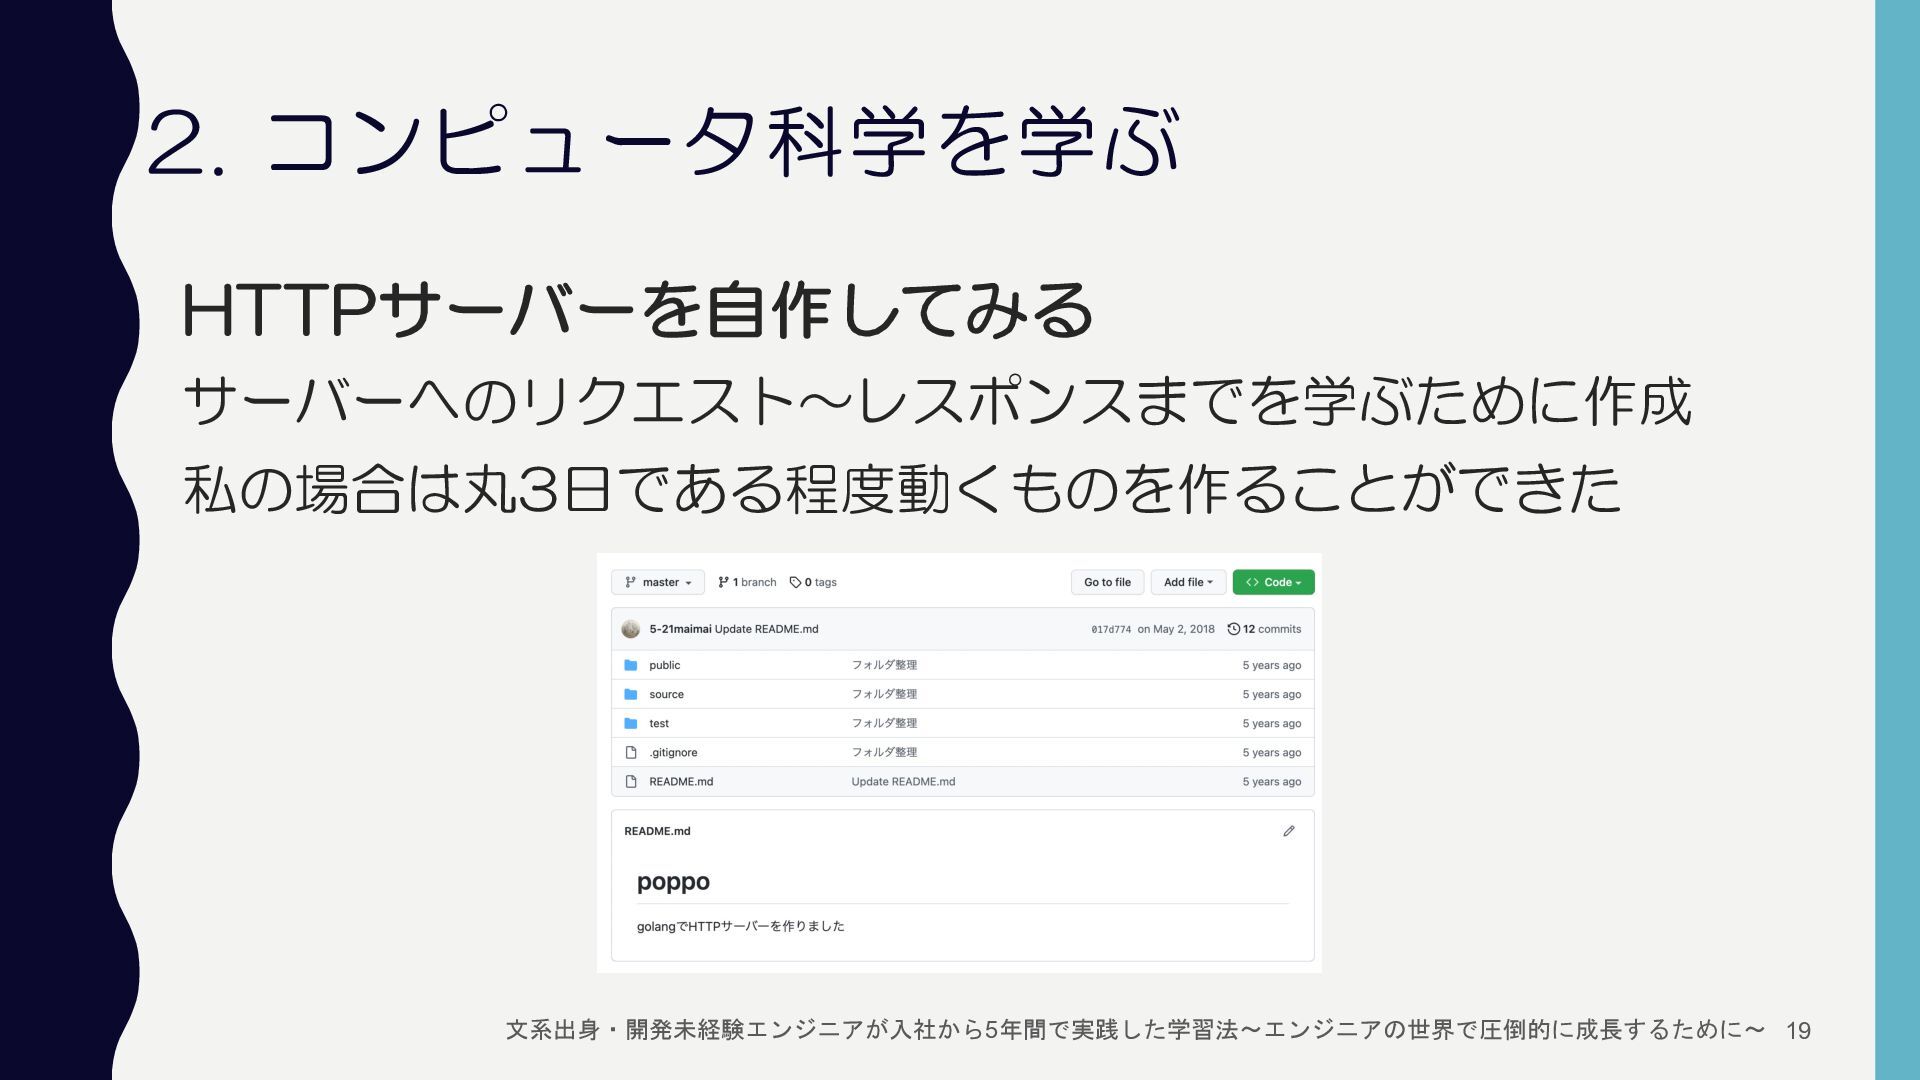Open the 1 branch link

pyautogui.click(x=748, y=582)
